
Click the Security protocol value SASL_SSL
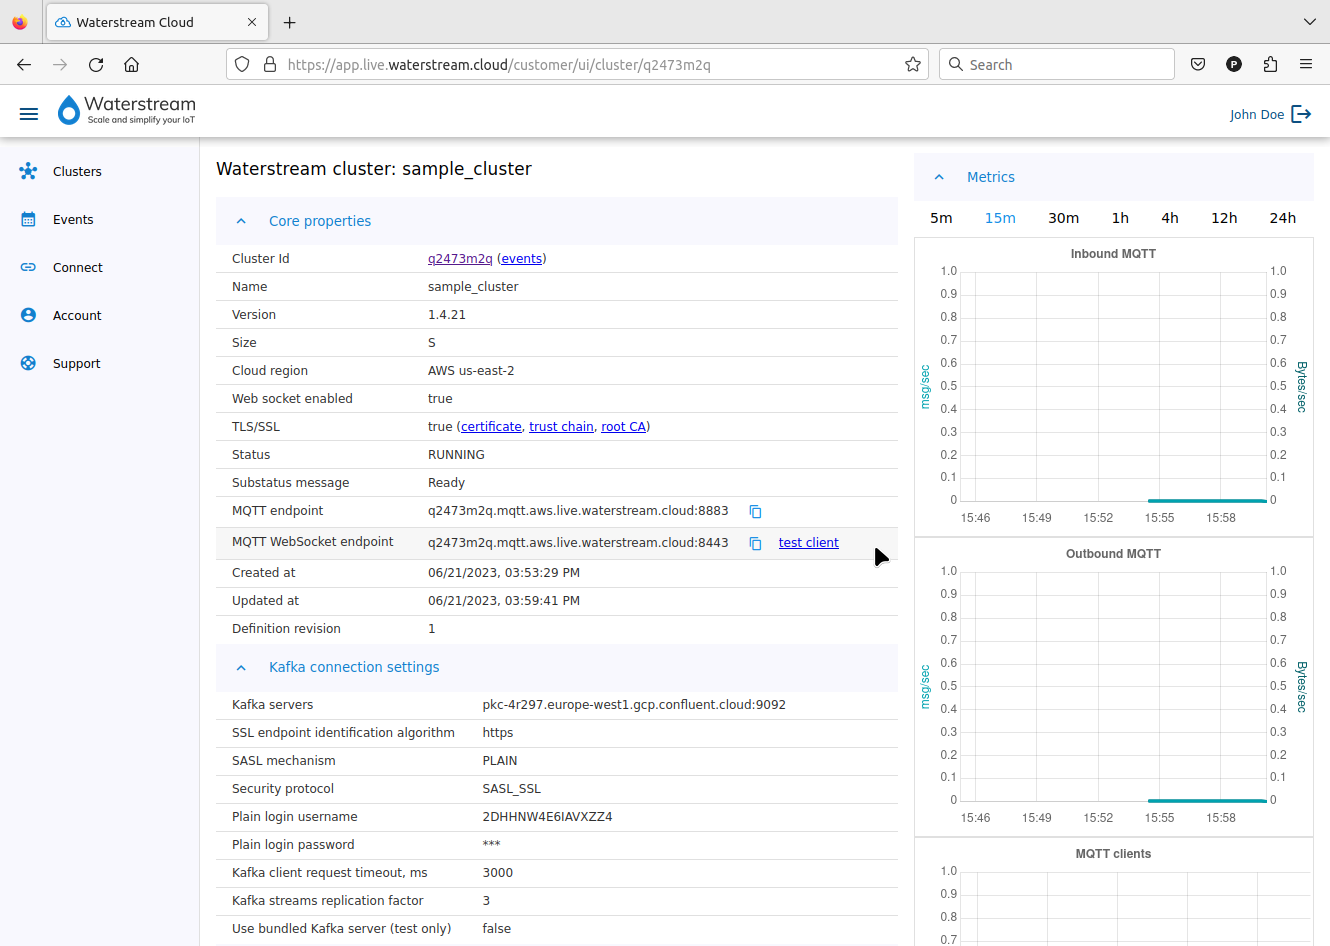click(x=511, y=788)
